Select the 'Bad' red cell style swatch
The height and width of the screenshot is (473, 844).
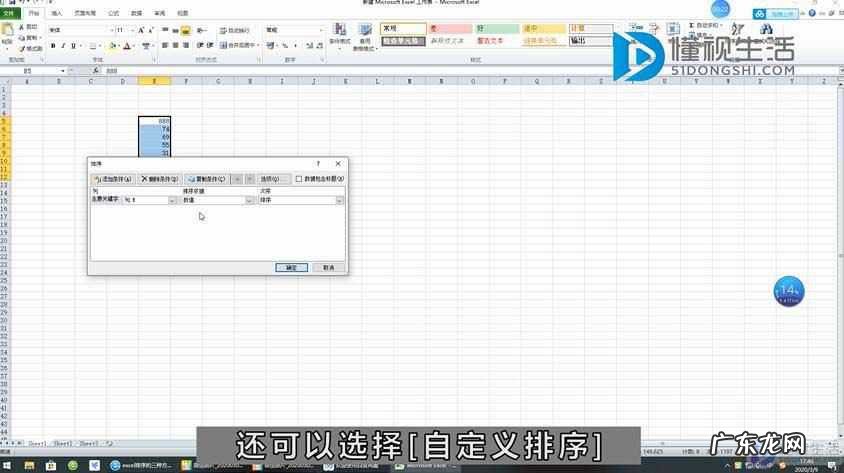coord(451,29)
